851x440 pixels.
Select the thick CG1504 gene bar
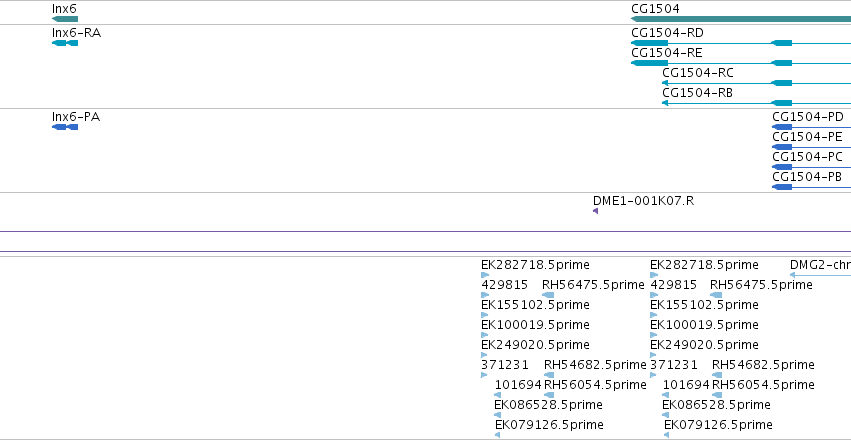pyautogui.click(x=741, y=20)
